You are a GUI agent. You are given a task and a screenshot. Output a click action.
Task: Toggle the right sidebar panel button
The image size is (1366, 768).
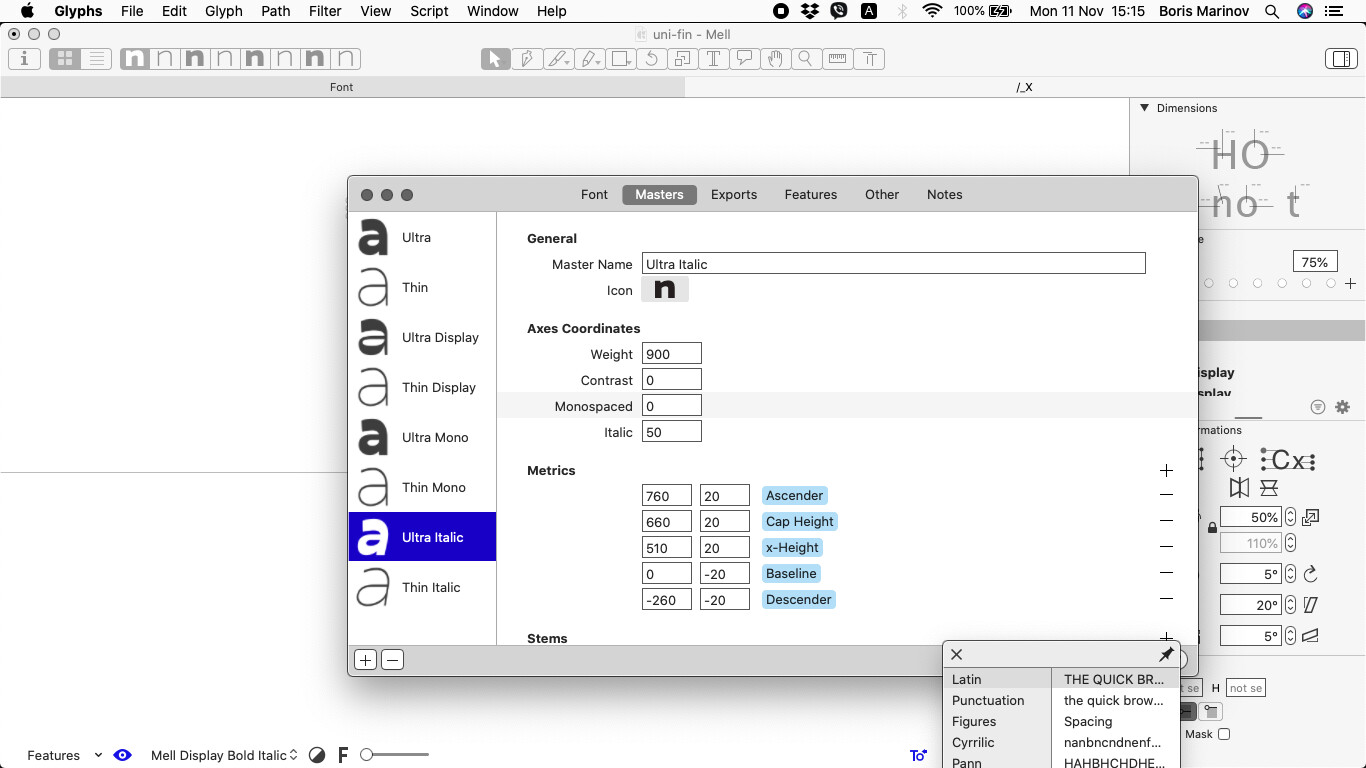coord(1340,59)
